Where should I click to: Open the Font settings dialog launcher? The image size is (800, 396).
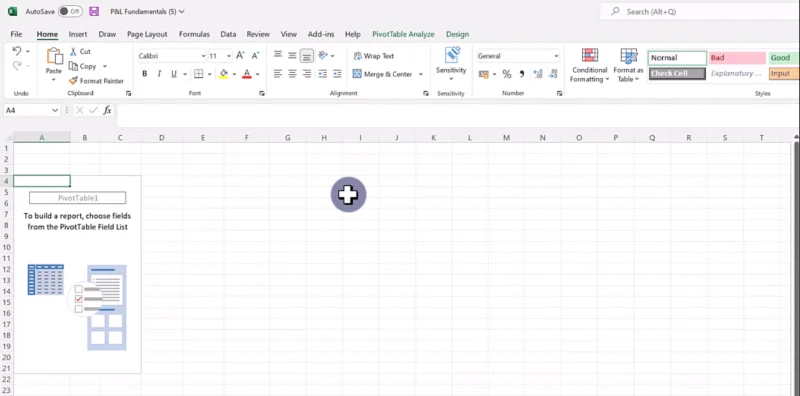click(x=262, y=93)
